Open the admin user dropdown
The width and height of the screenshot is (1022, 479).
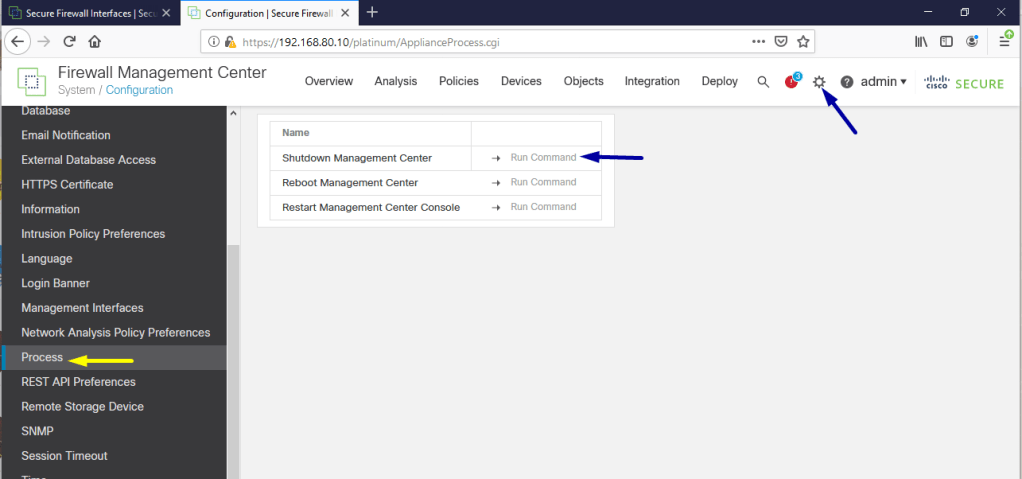coord(883,82)
